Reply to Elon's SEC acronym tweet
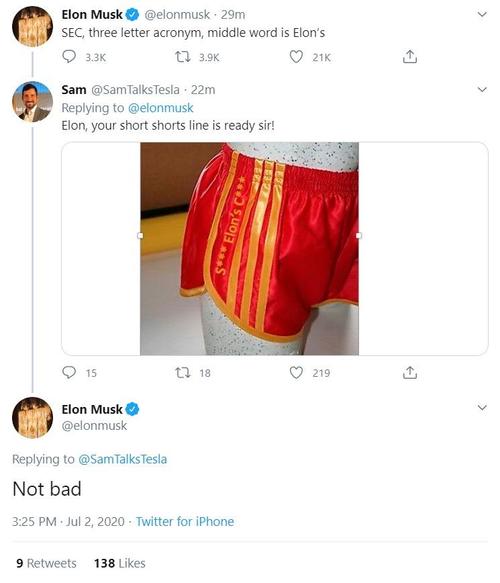 click(69, 57)
